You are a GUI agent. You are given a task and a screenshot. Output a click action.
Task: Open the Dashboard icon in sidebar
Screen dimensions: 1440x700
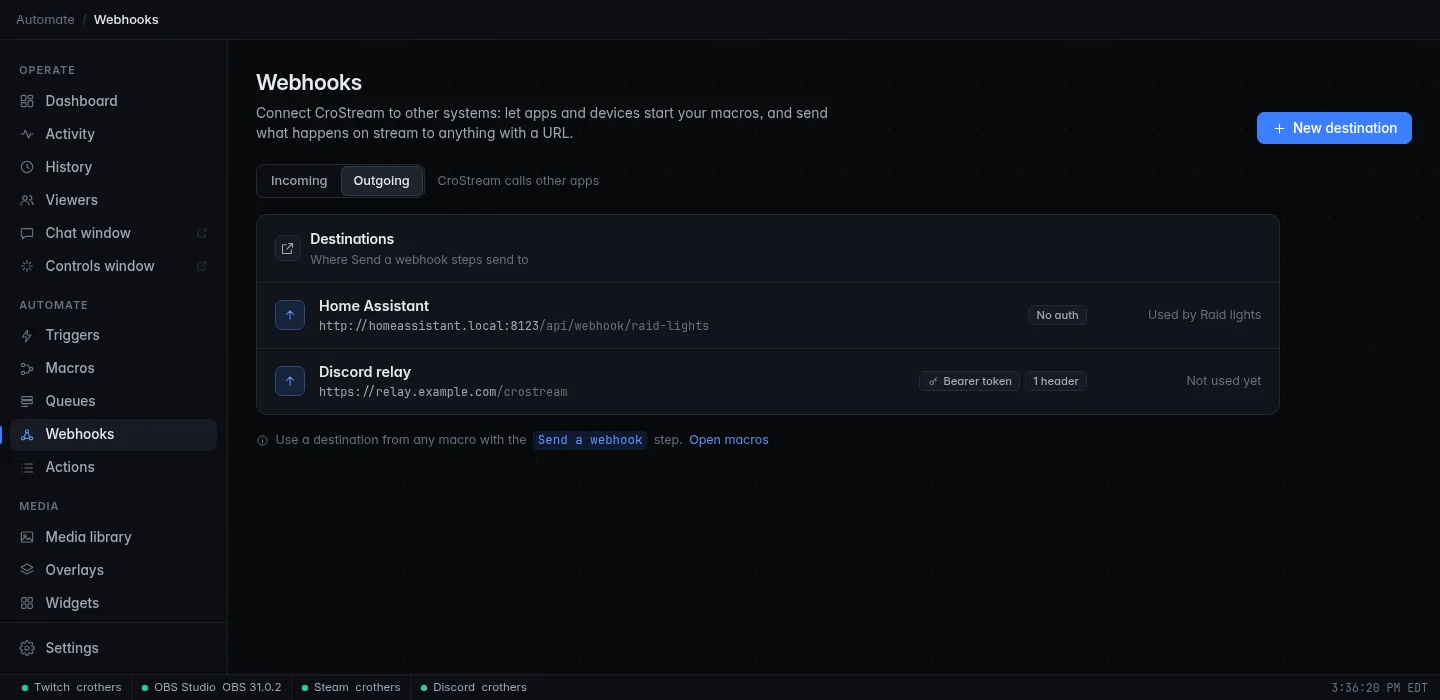27,101
